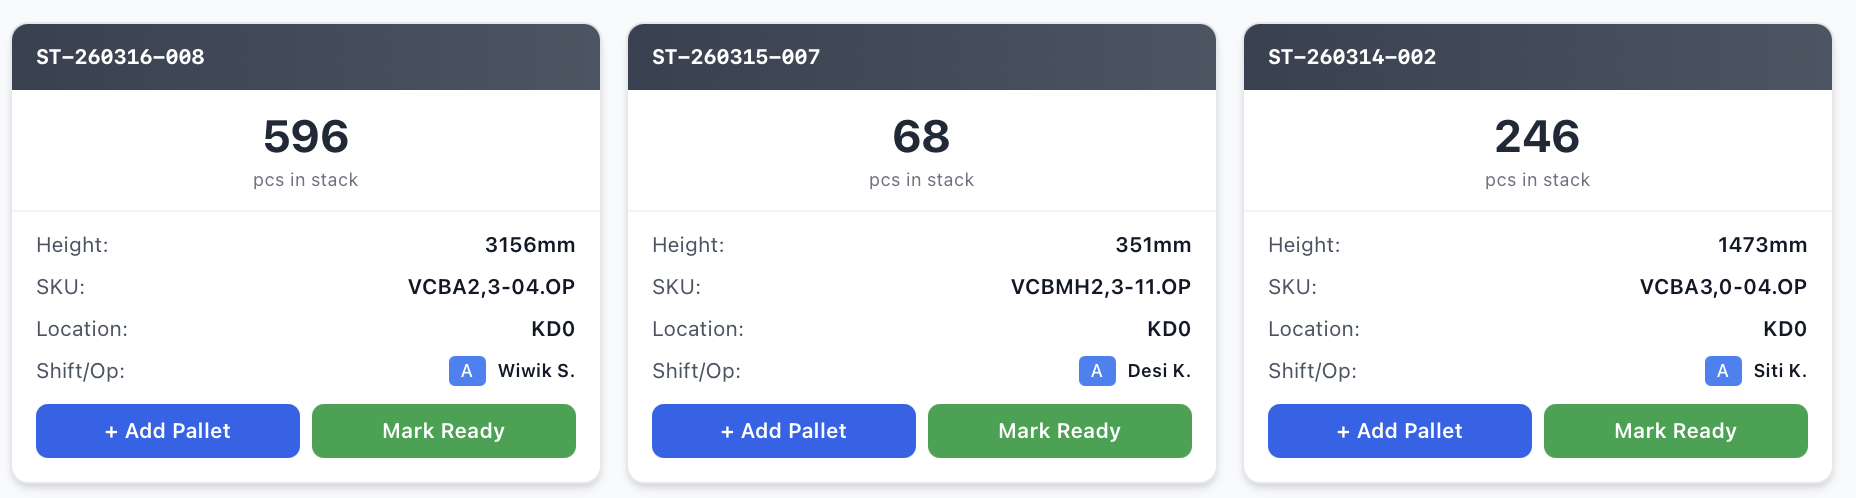Viewport: 1856px width, 498px height.
Task: Click SKU value VCBA3,0-04.OP
Action: (x=1723, y=287)
